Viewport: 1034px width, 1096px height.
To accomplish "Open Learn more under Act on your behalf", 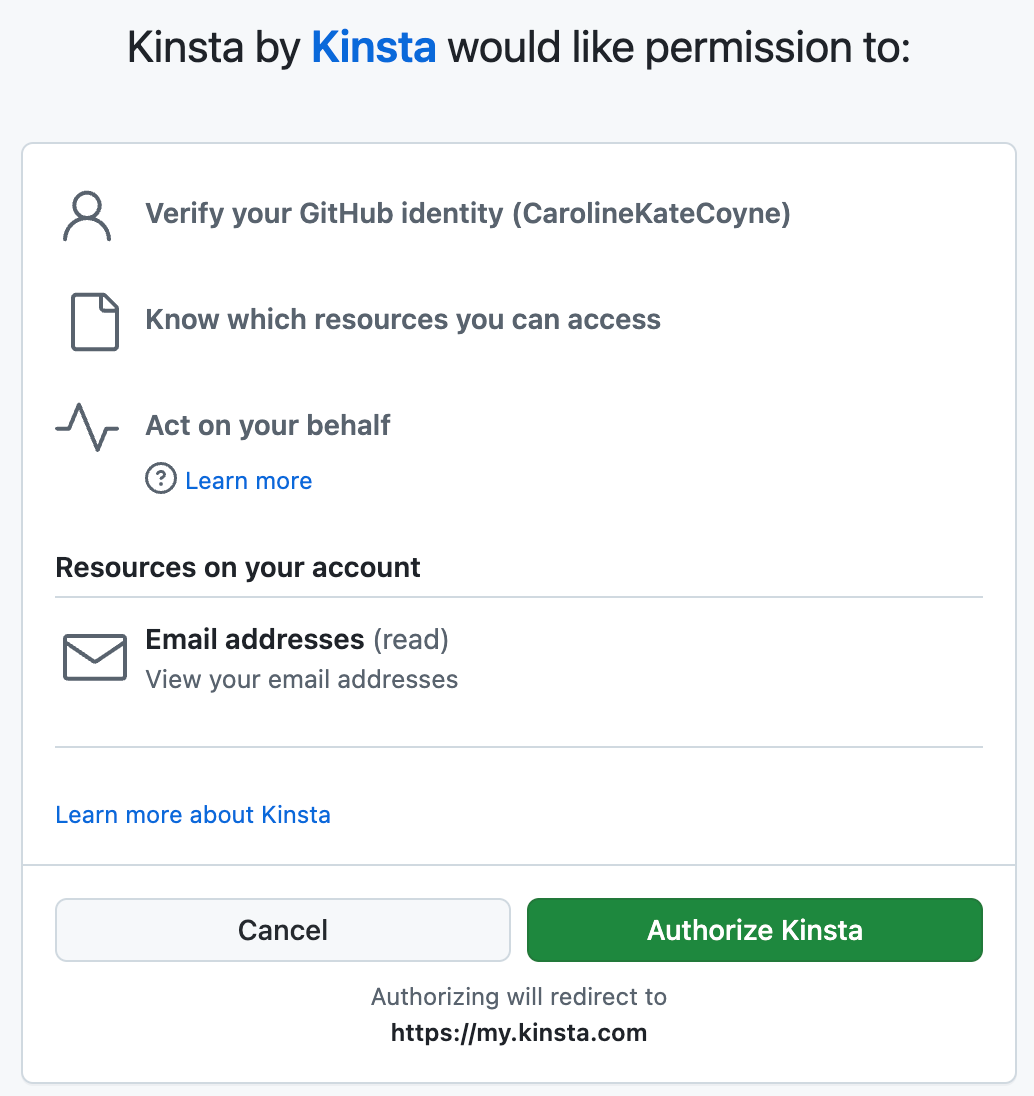I will [248, 480].
